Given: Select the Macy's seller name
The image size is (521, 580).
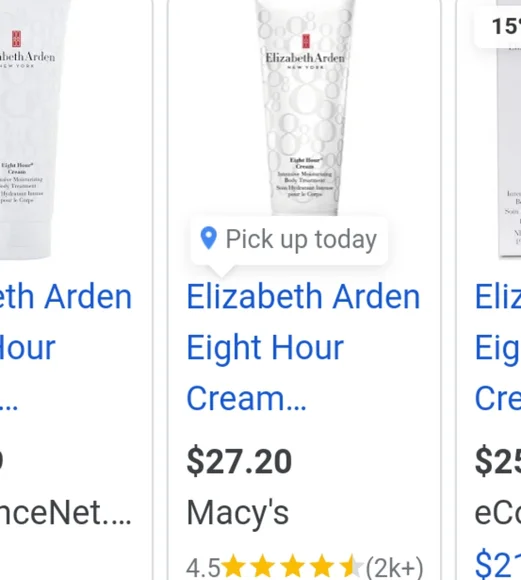Looking at the screenshot, I should (x=238, y=513).
